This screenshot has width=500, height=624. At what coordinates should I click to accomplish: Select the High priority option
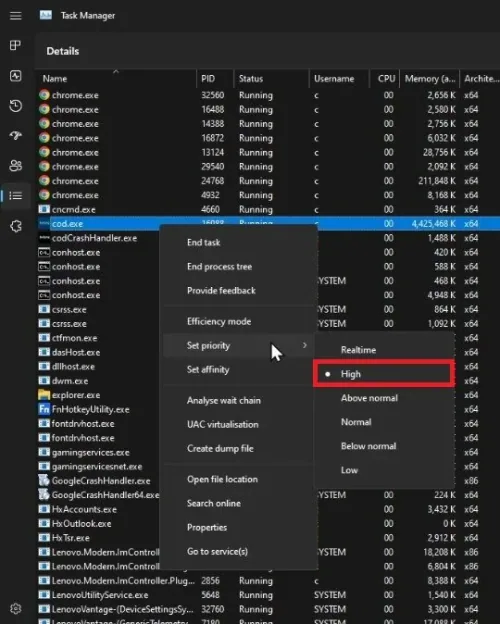click(384, 374)
